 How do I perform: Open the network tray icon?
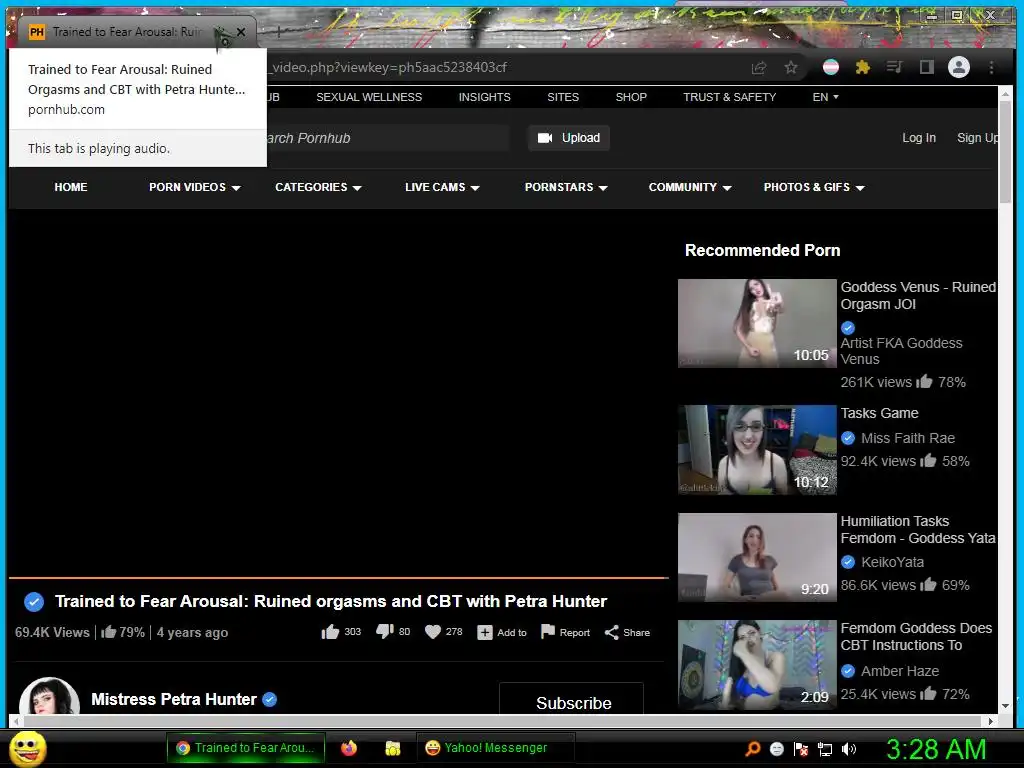(x=825, y=750)
